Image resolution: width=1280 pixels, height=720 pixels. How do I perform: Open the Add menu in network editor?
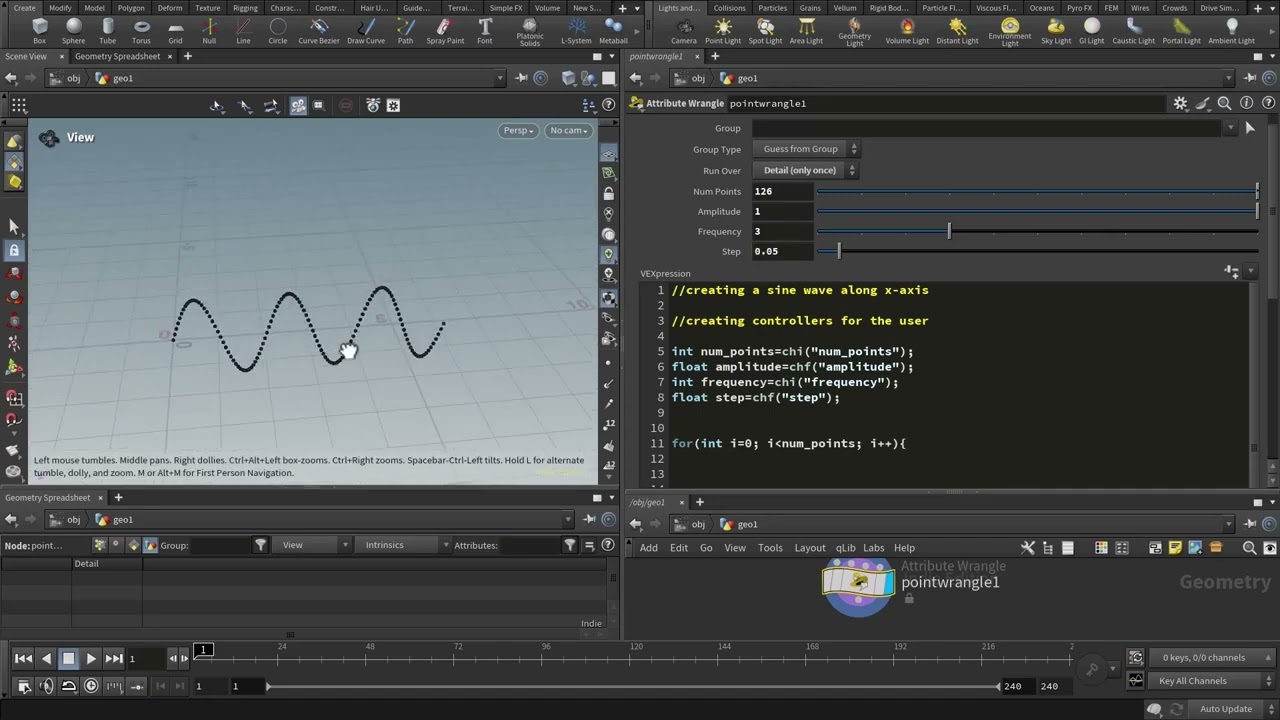pos(649,548)
